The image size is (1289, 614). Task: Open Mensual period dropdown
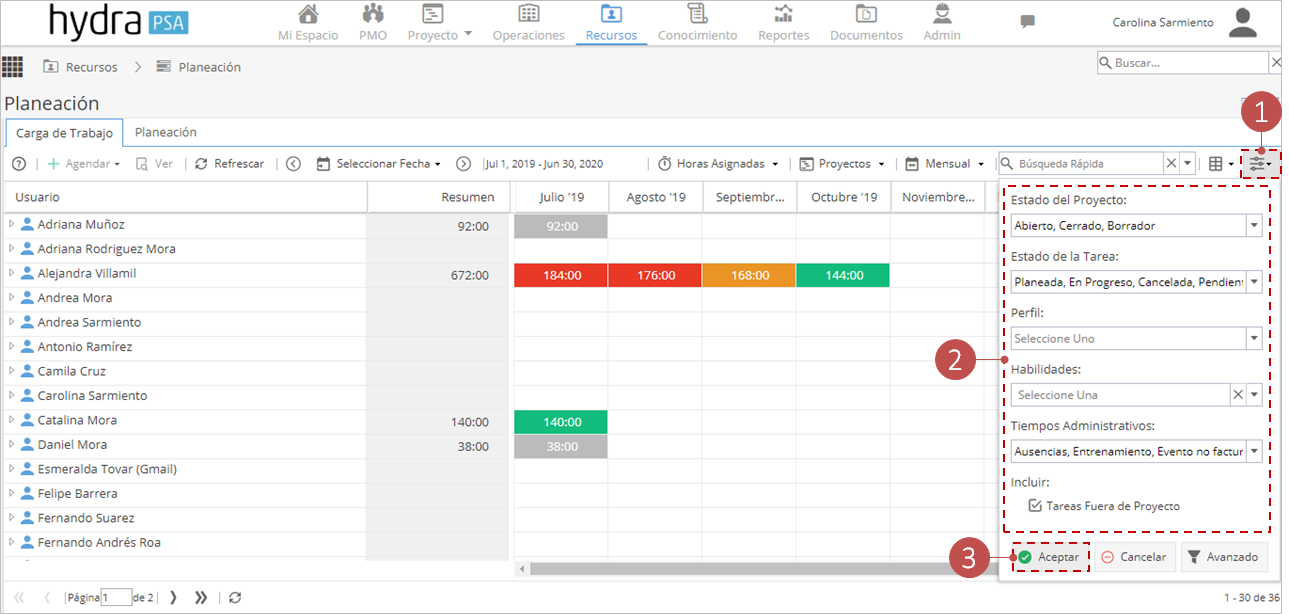point(945,164)
